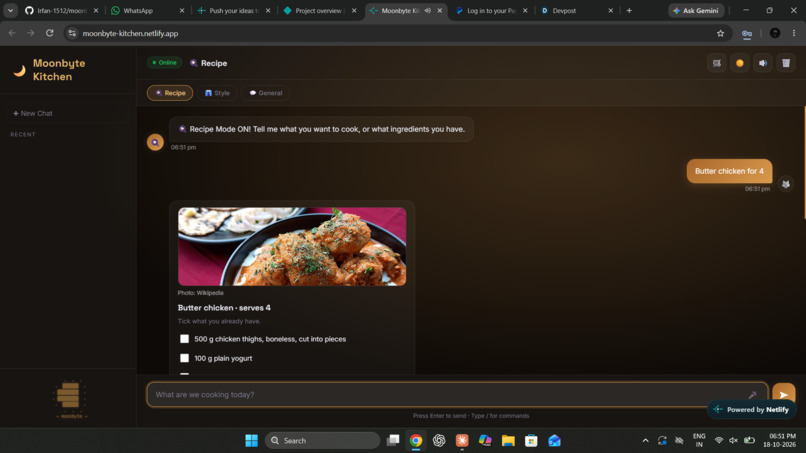Click the Online status badge

click(164, 63)
